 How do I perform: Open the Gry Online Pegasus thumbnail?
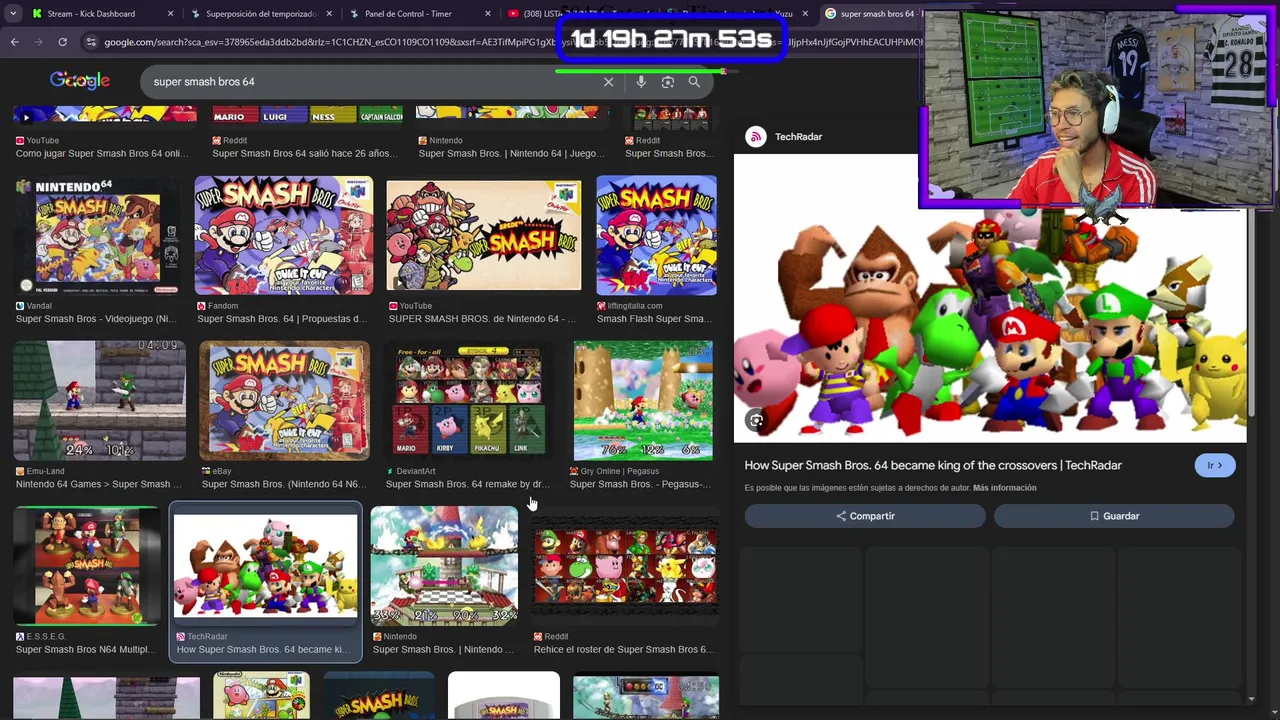click(x=643, y=401)
